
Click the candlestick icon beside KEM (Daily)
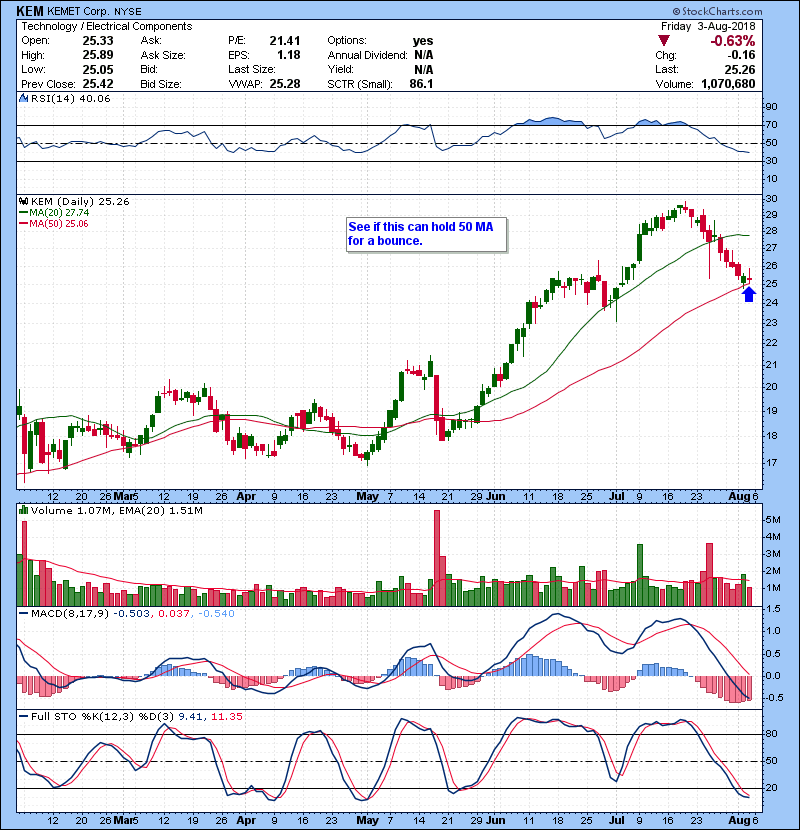pyautogui.click(x=23, y=202)
